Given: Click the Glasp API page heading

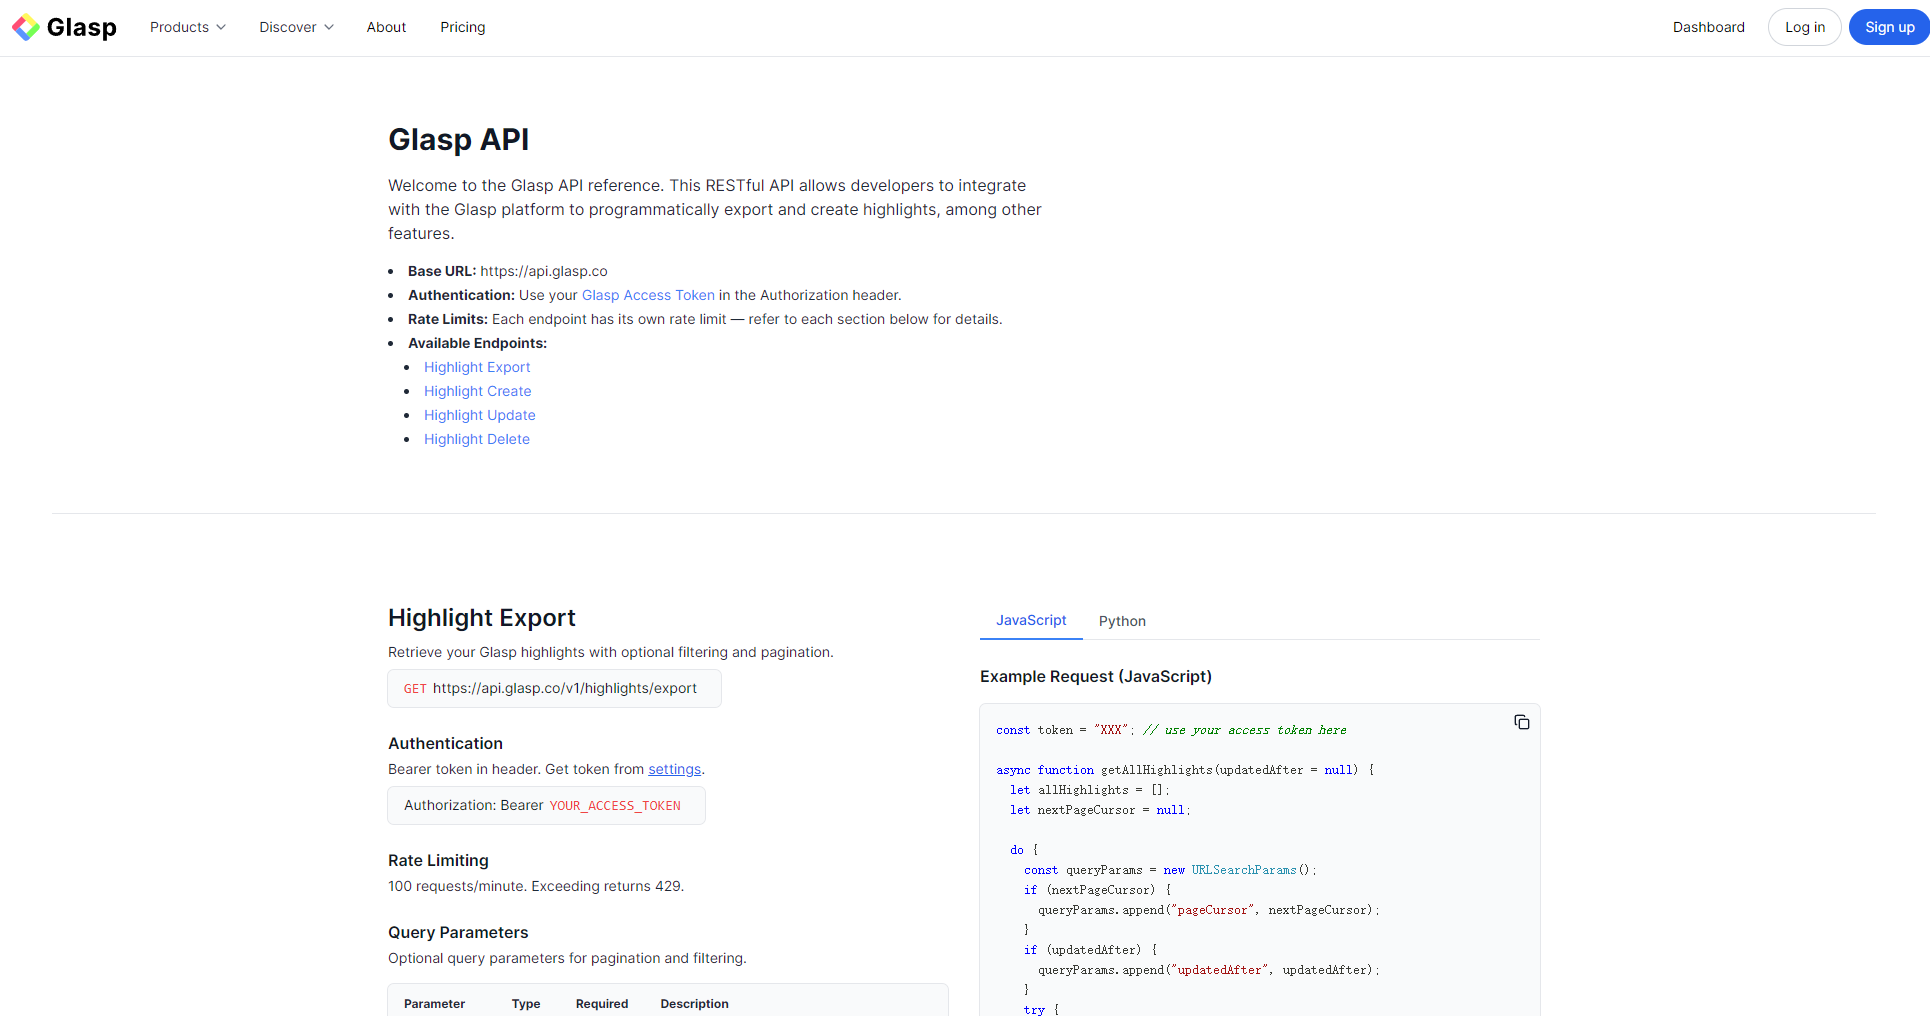Looking at the screenshot, I should click(458, 139).
